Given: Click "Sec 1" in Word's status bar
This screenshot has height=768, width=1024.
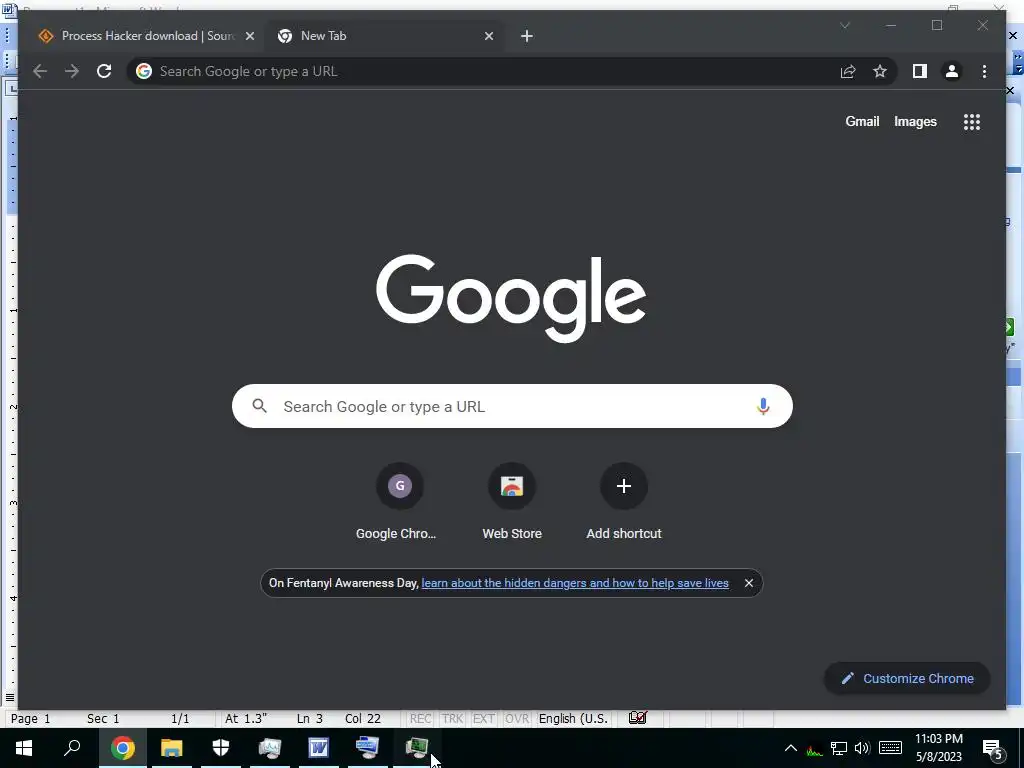Looking at the screenshot, I should [x=103, y=719].
